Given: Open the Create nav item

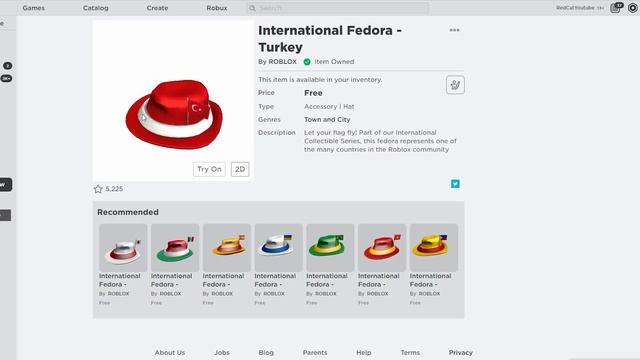Looking at the screenshot, I should coord(157,8).
